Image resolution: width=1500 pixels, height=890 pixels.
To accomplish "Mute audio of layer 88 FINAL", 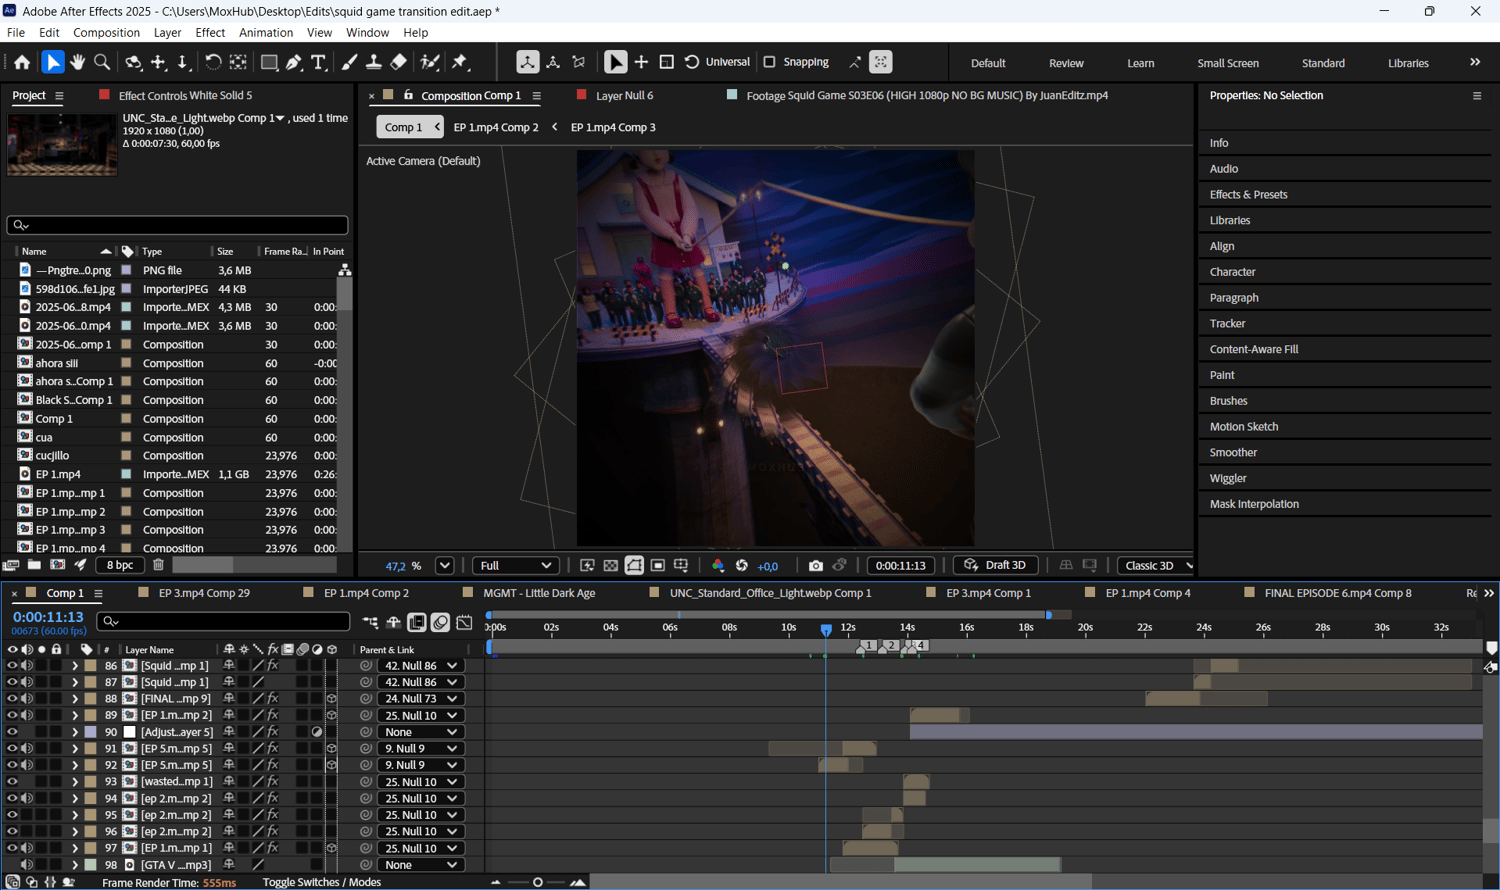I will (x=27, y=699).
